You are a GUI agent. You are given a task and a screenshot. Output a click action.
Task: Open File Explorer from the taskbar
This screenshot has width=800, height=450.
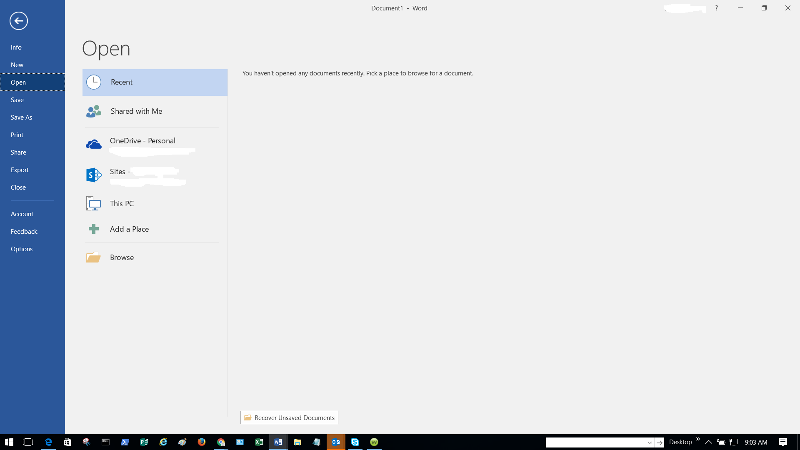297,442
